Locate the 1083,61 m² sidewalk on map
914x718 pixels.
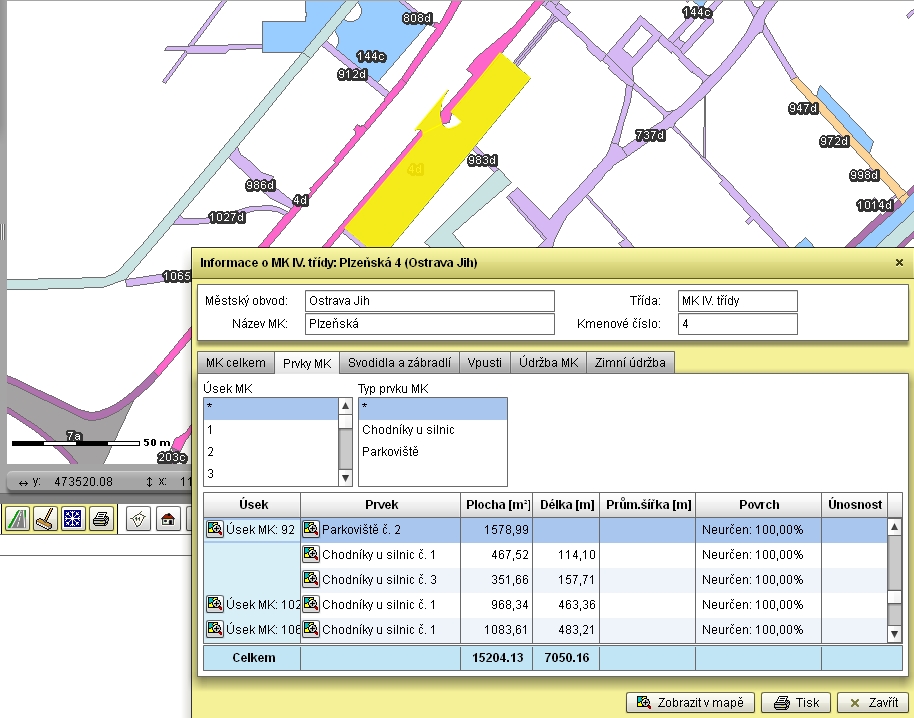pos(311,629)
